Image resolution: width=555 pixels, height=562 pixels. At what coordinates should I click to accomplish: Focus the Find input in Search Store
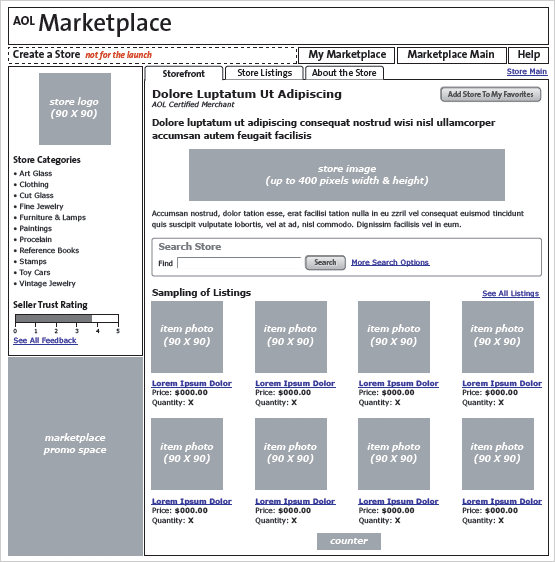pos(239,263)
